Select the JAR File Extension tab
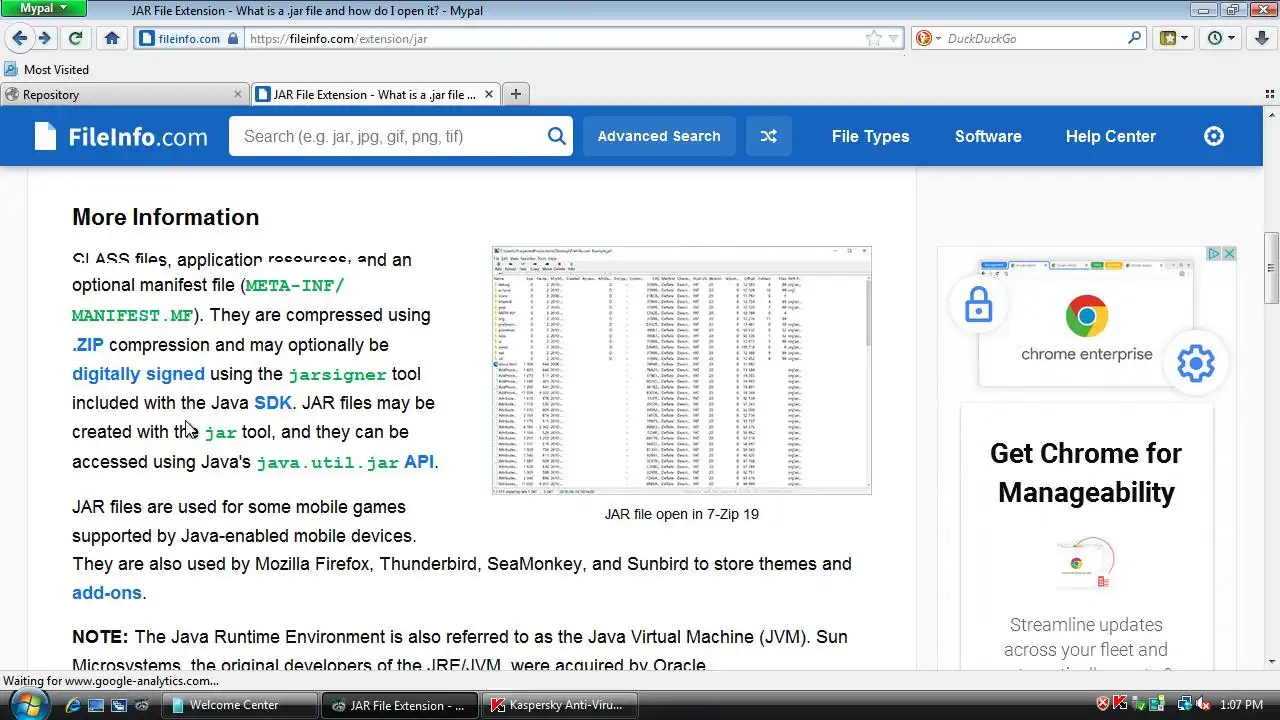Viewport: 1280px width, 720px height. pyautogui.click(x=375, y=94)
